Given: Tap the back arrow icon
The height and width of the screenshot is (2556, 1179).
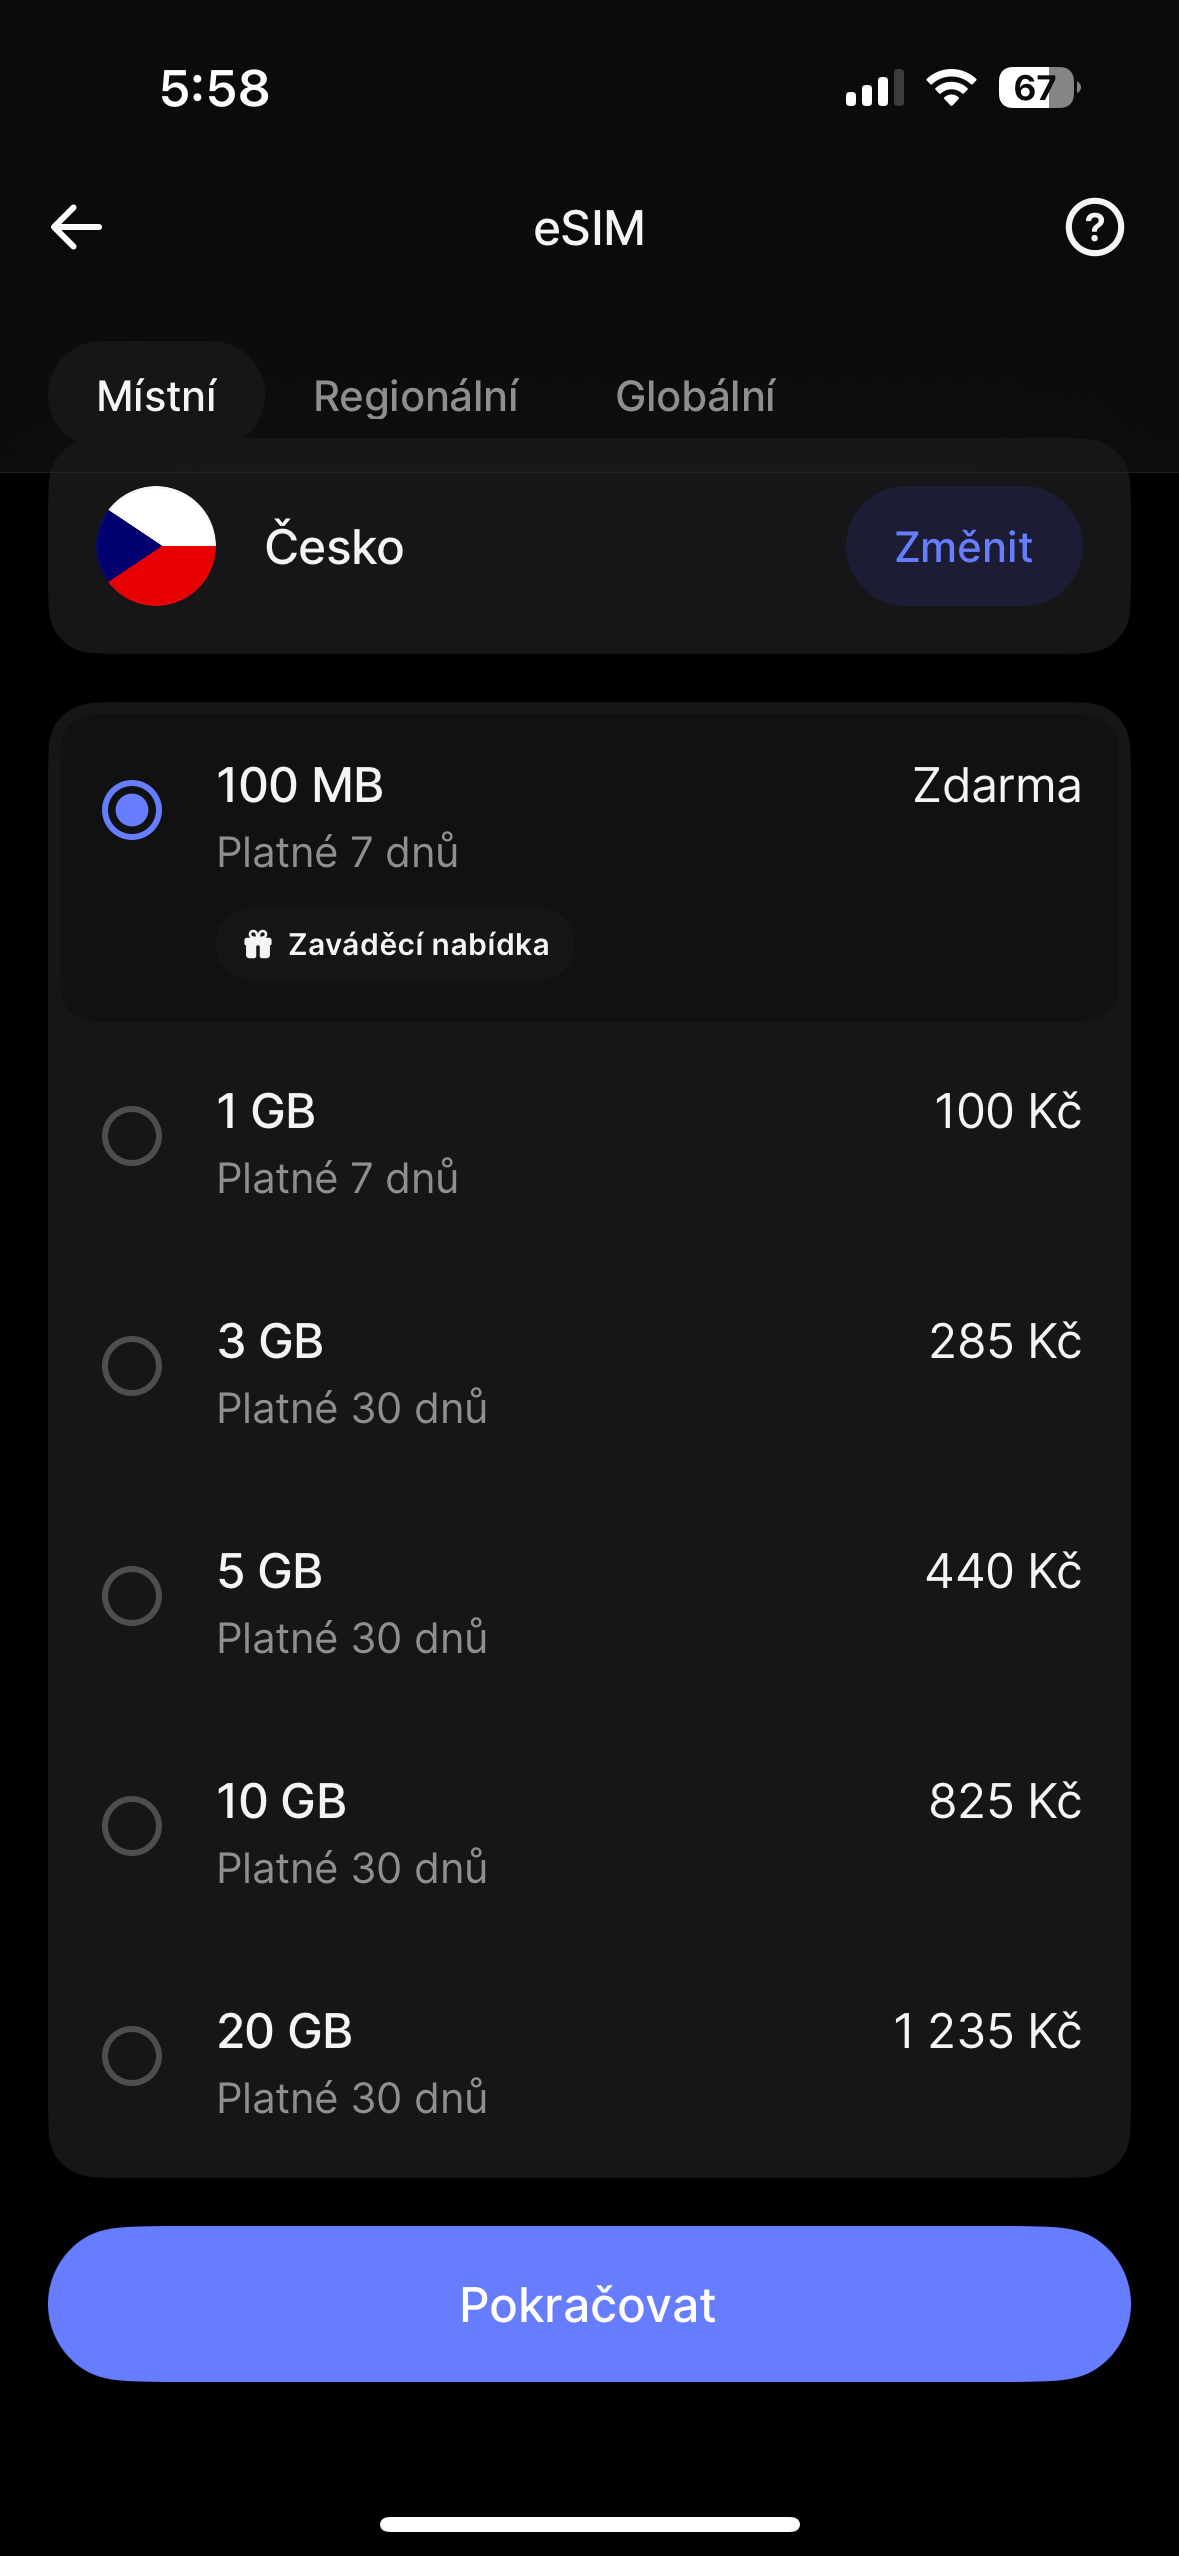Looking at the screenshot, I should point(77,227).
